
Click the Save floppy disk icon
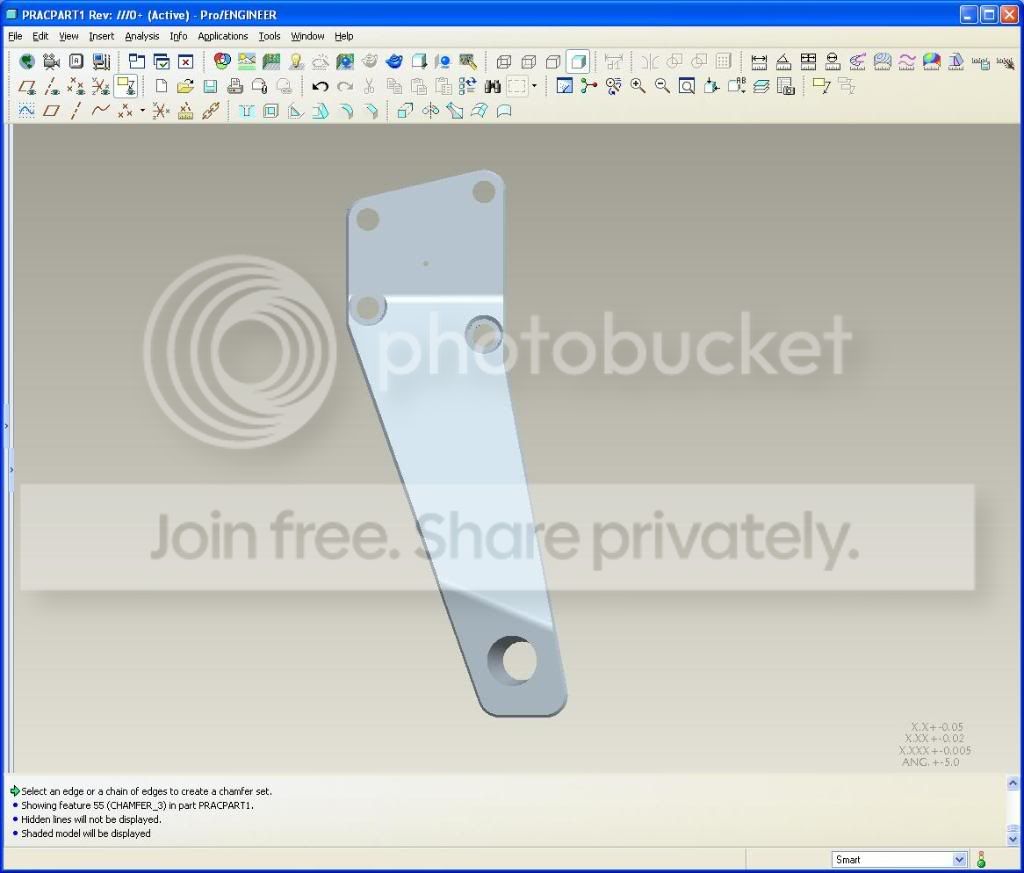(x=210, y=86)
